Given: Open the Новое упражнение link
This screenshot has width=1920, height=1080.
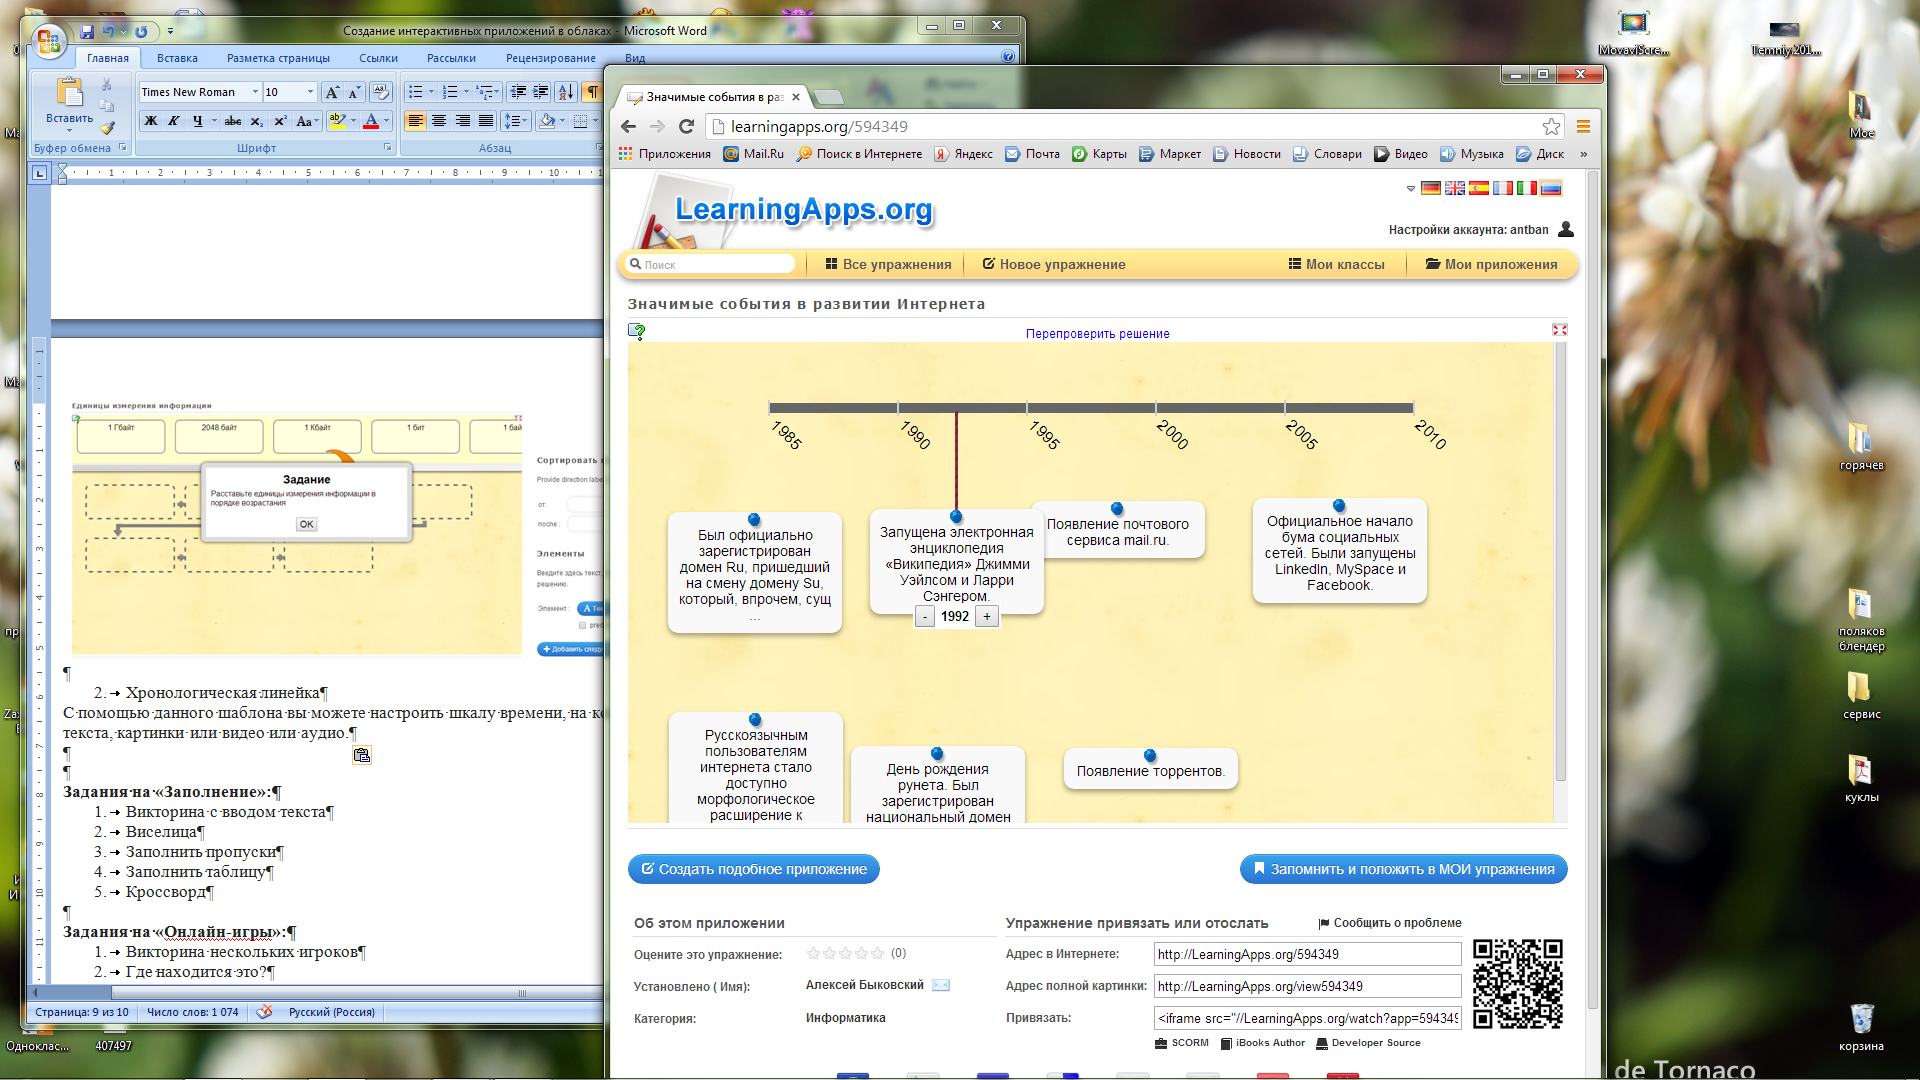Looking at the screenshot, I should (x=1053, y=264).
